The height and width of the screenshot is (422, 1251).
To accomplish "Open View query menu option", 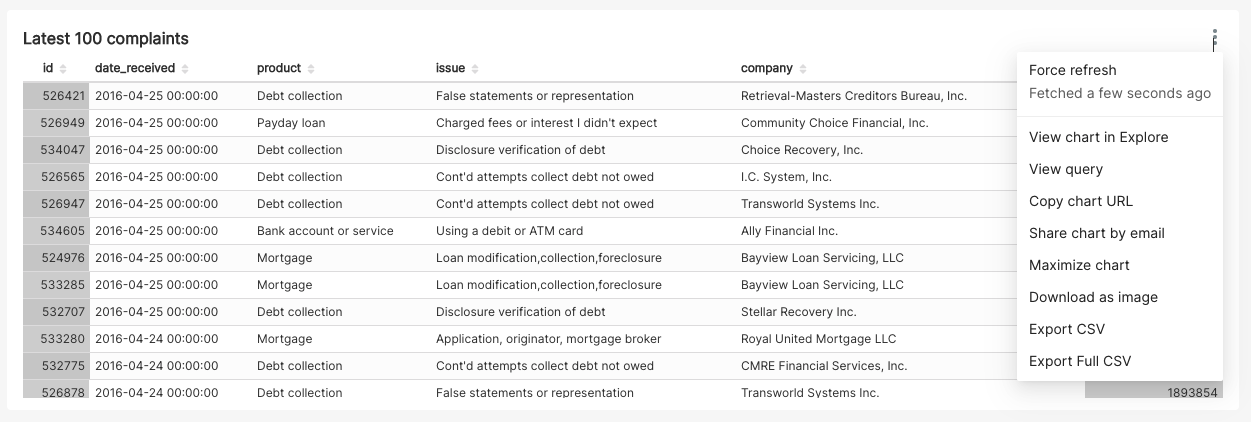I will click(x=1066, y=169).
